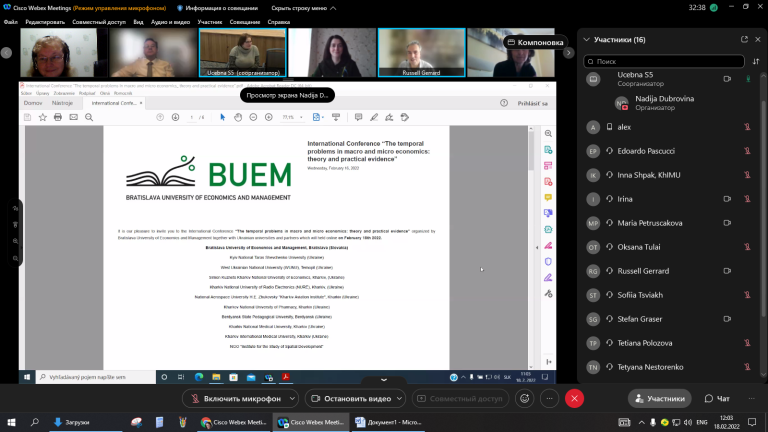Viewport: 768px width, 432px height.
Task: Close the participants panel
Action: (758, 40)
